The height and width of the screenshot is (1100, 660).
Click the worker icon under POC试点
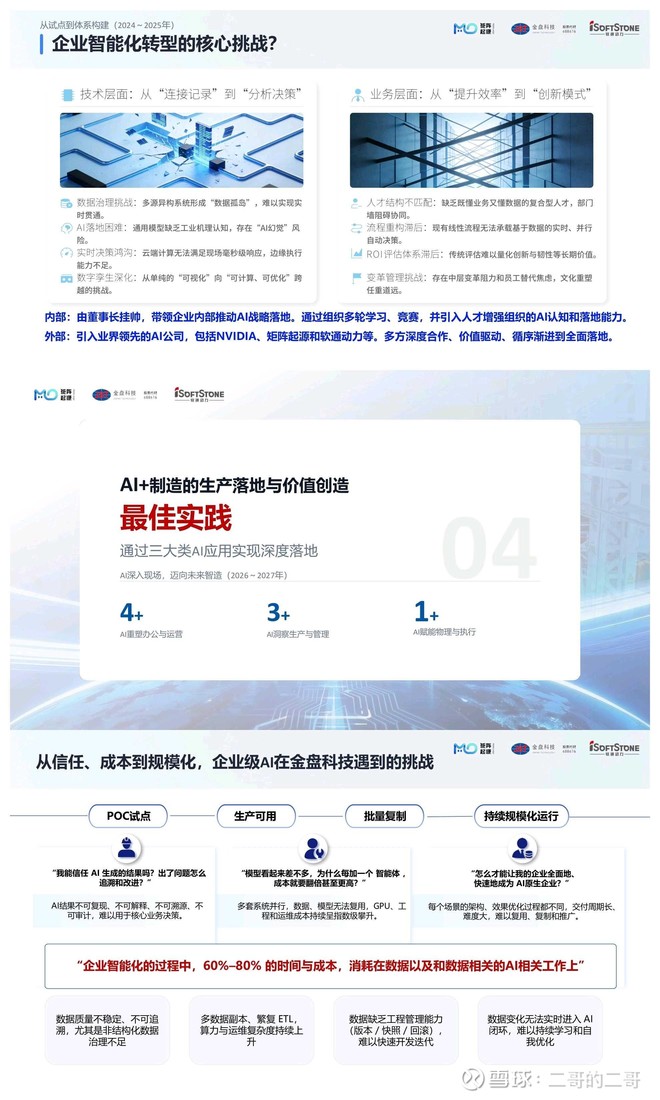127,848
